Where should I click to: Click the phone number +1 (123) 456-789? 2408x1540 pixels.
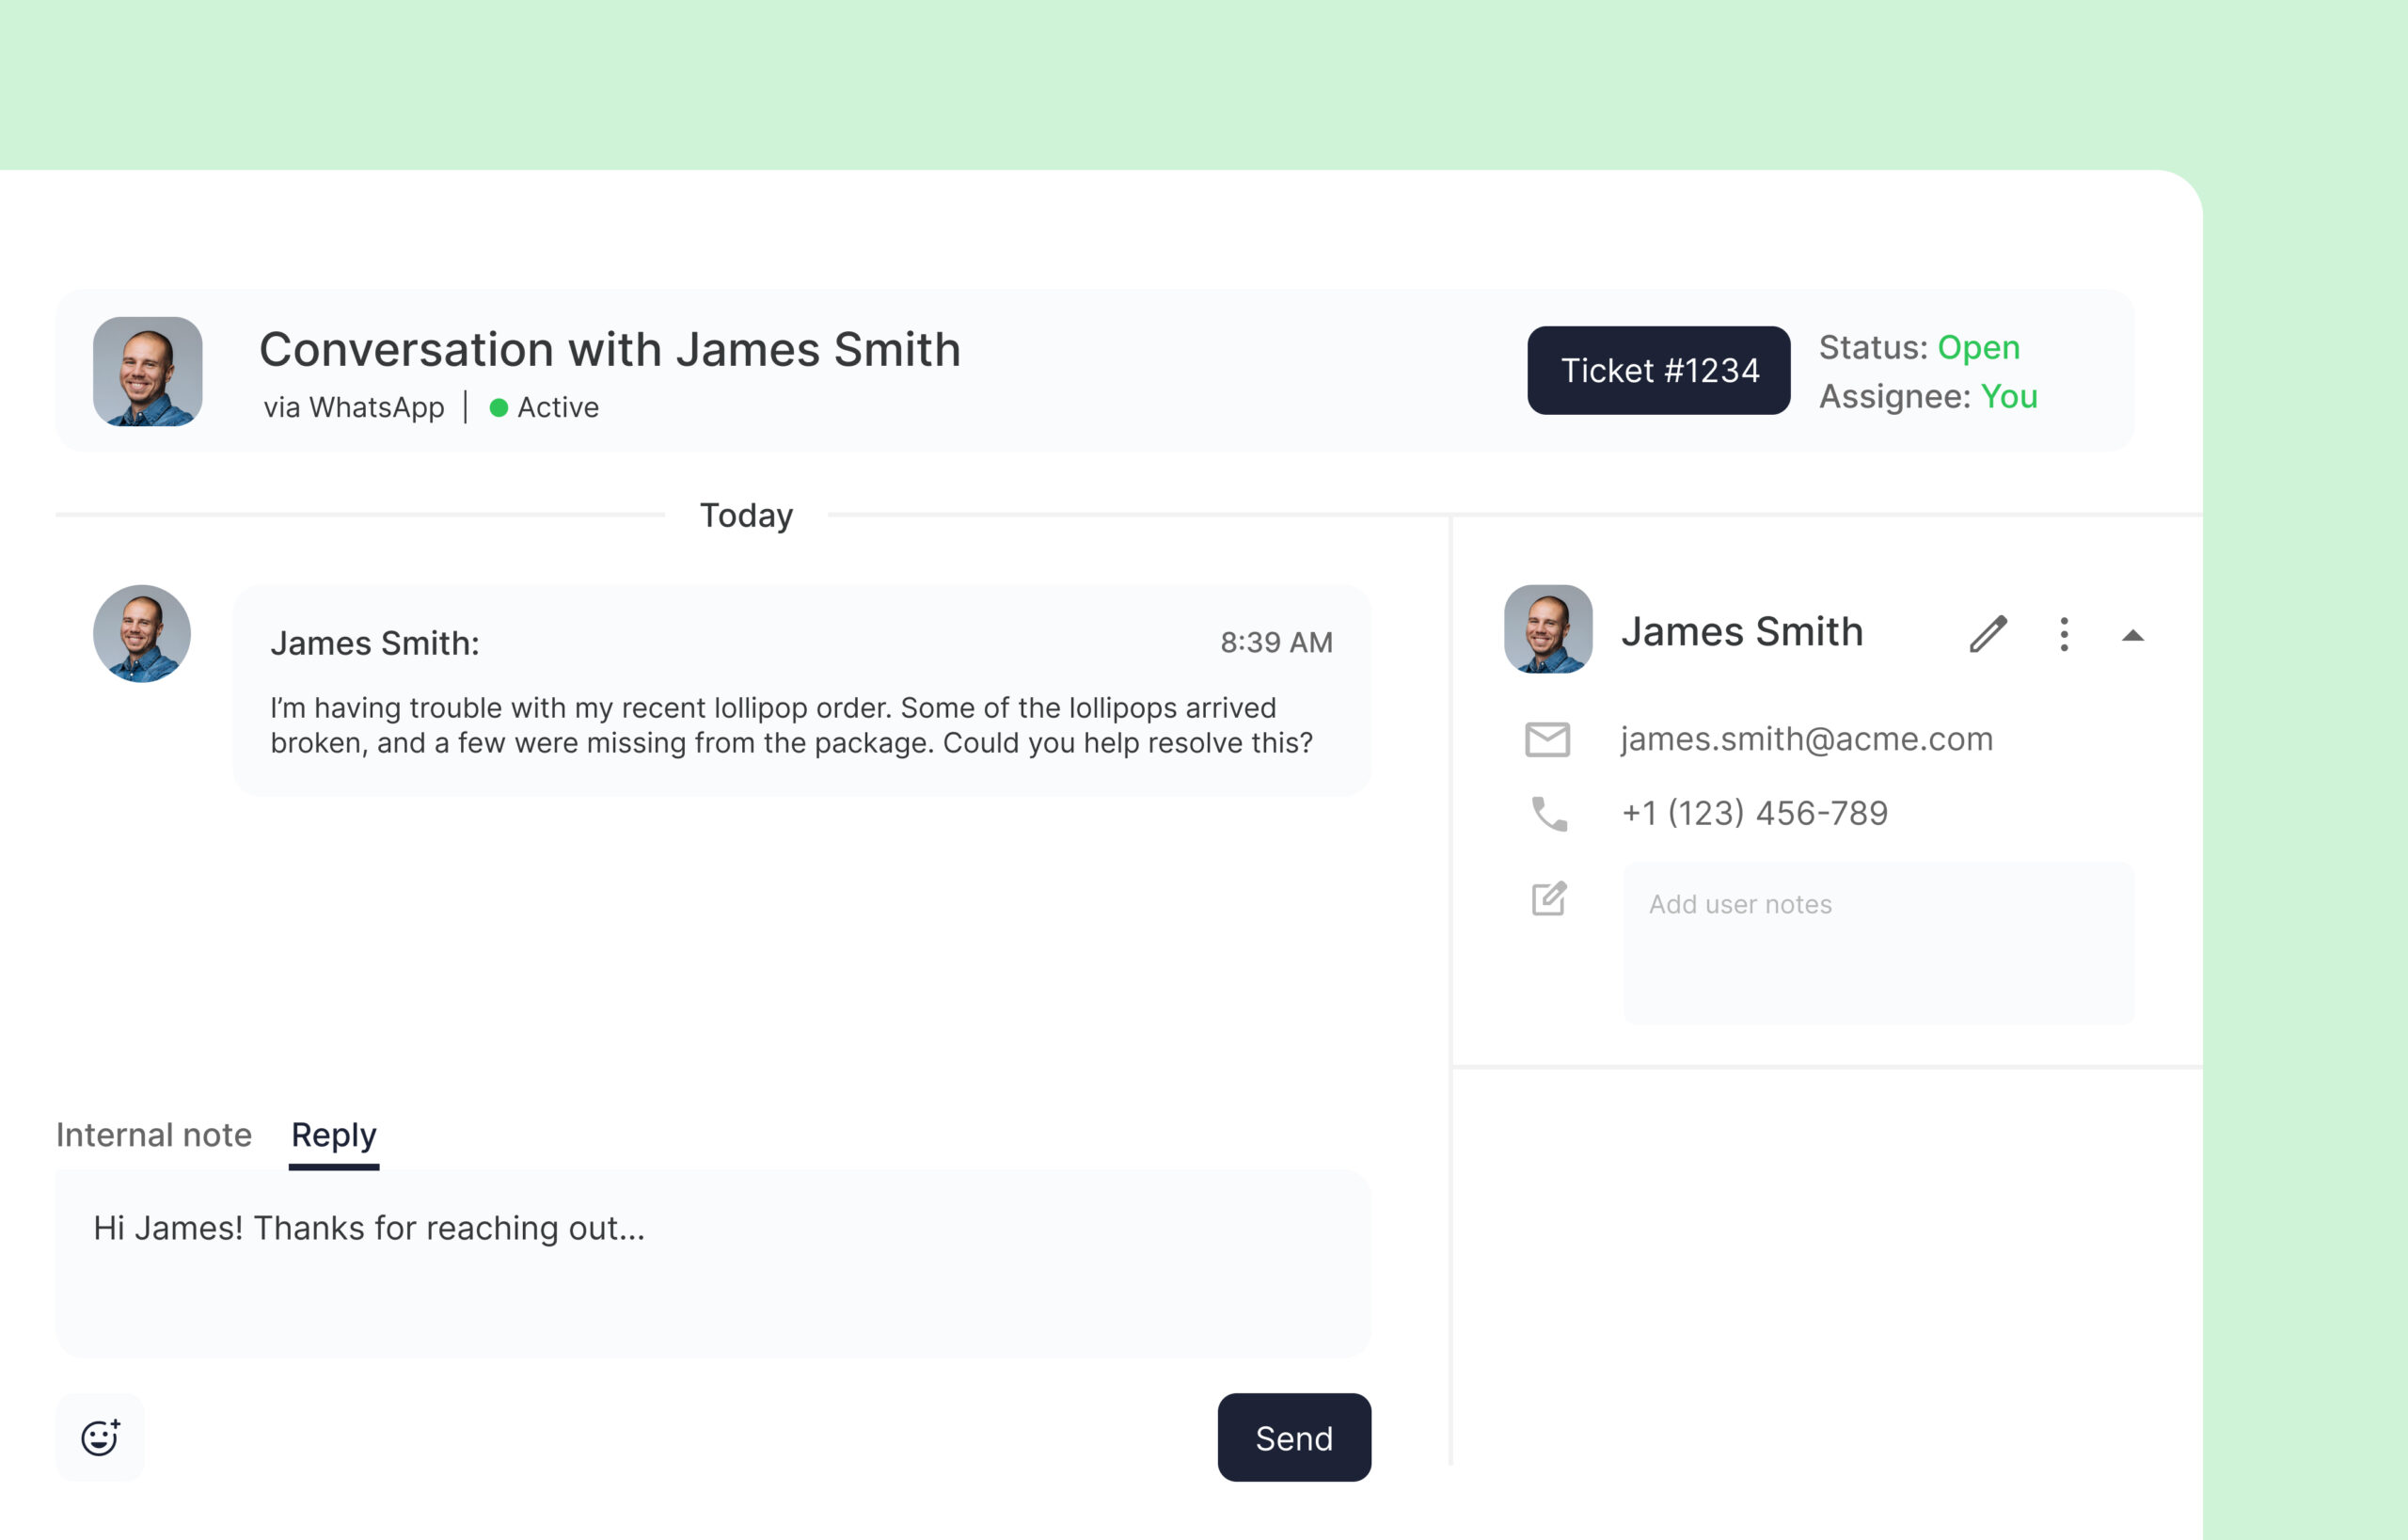(x=1754, y=813)
